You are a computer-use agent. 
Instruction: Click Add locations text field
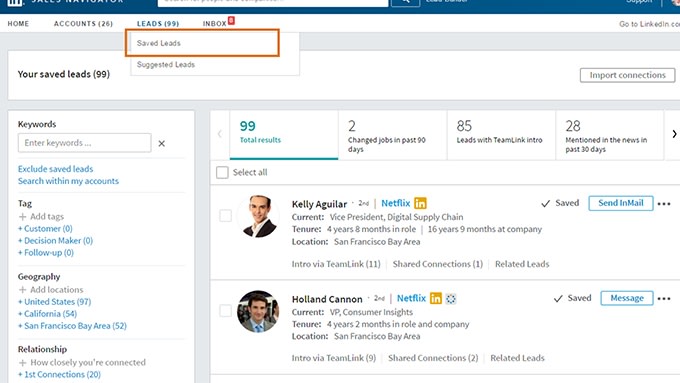(56, 290)
